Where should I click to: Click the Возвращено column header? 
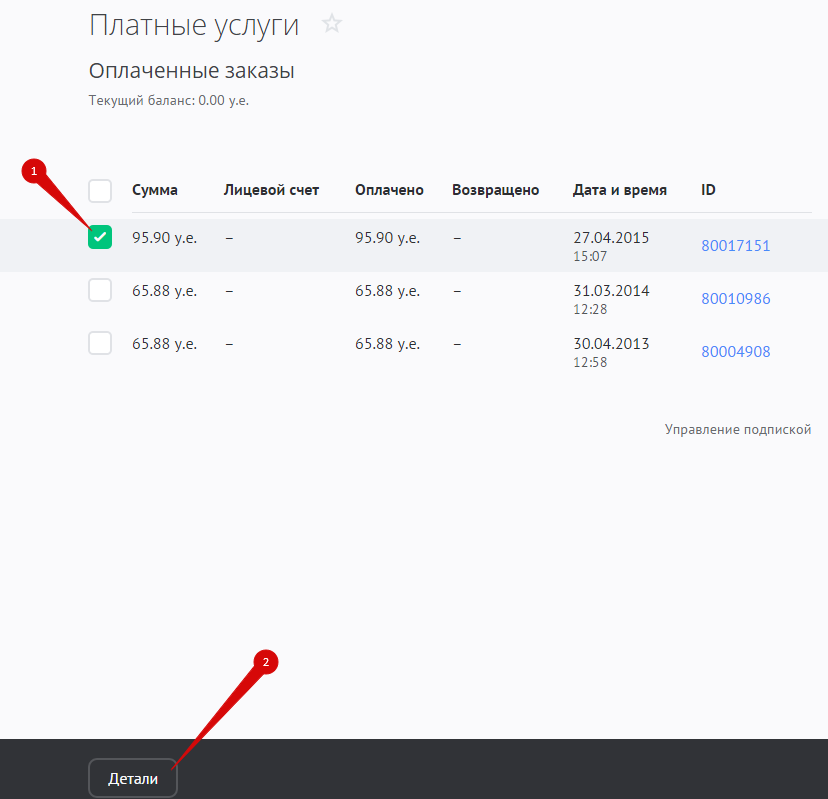[x=495, y=190]
